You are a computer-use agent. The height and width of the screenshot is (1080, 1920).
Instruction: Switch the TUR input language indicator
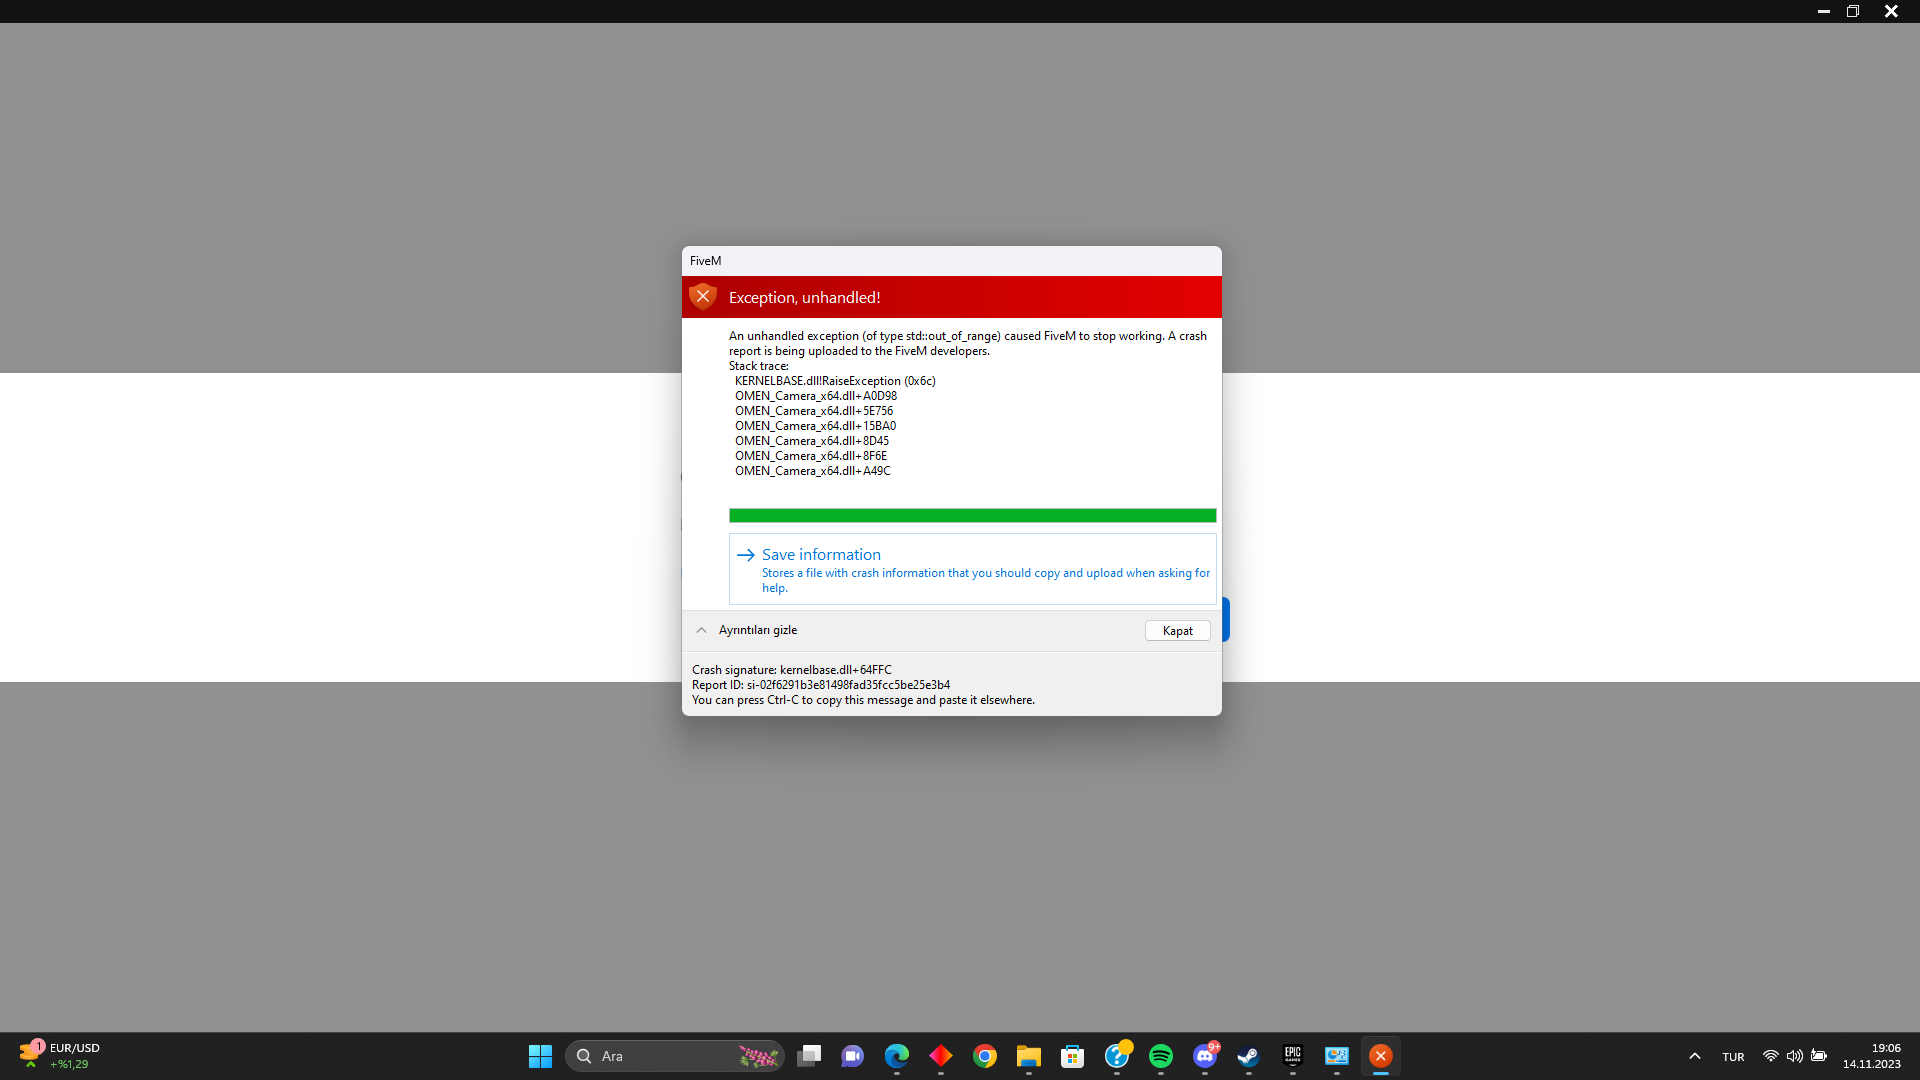click(1733, 1057)
